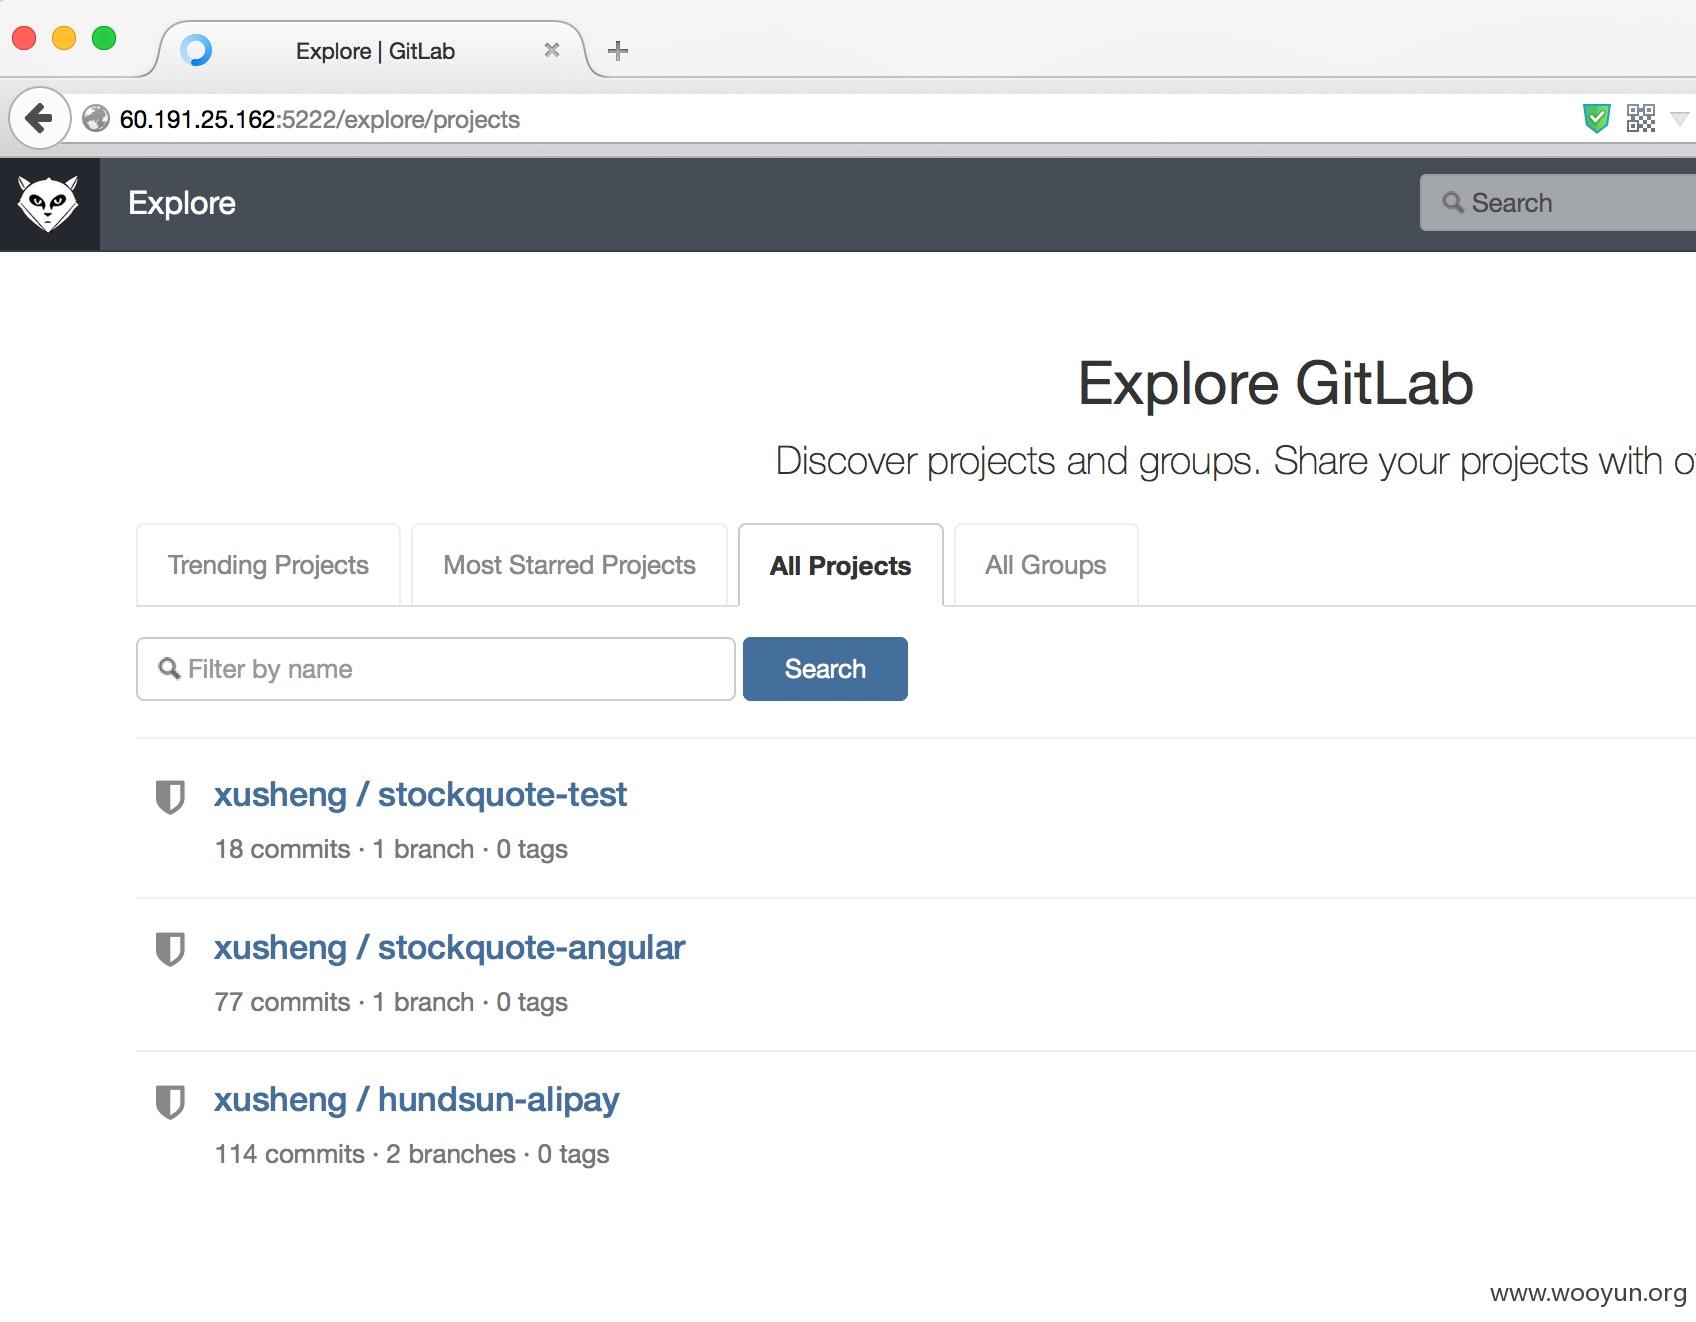Click '77 commits · 1 branch · 0 tags' text
The image size is (1696, 1322).
tap(391, 1002)
